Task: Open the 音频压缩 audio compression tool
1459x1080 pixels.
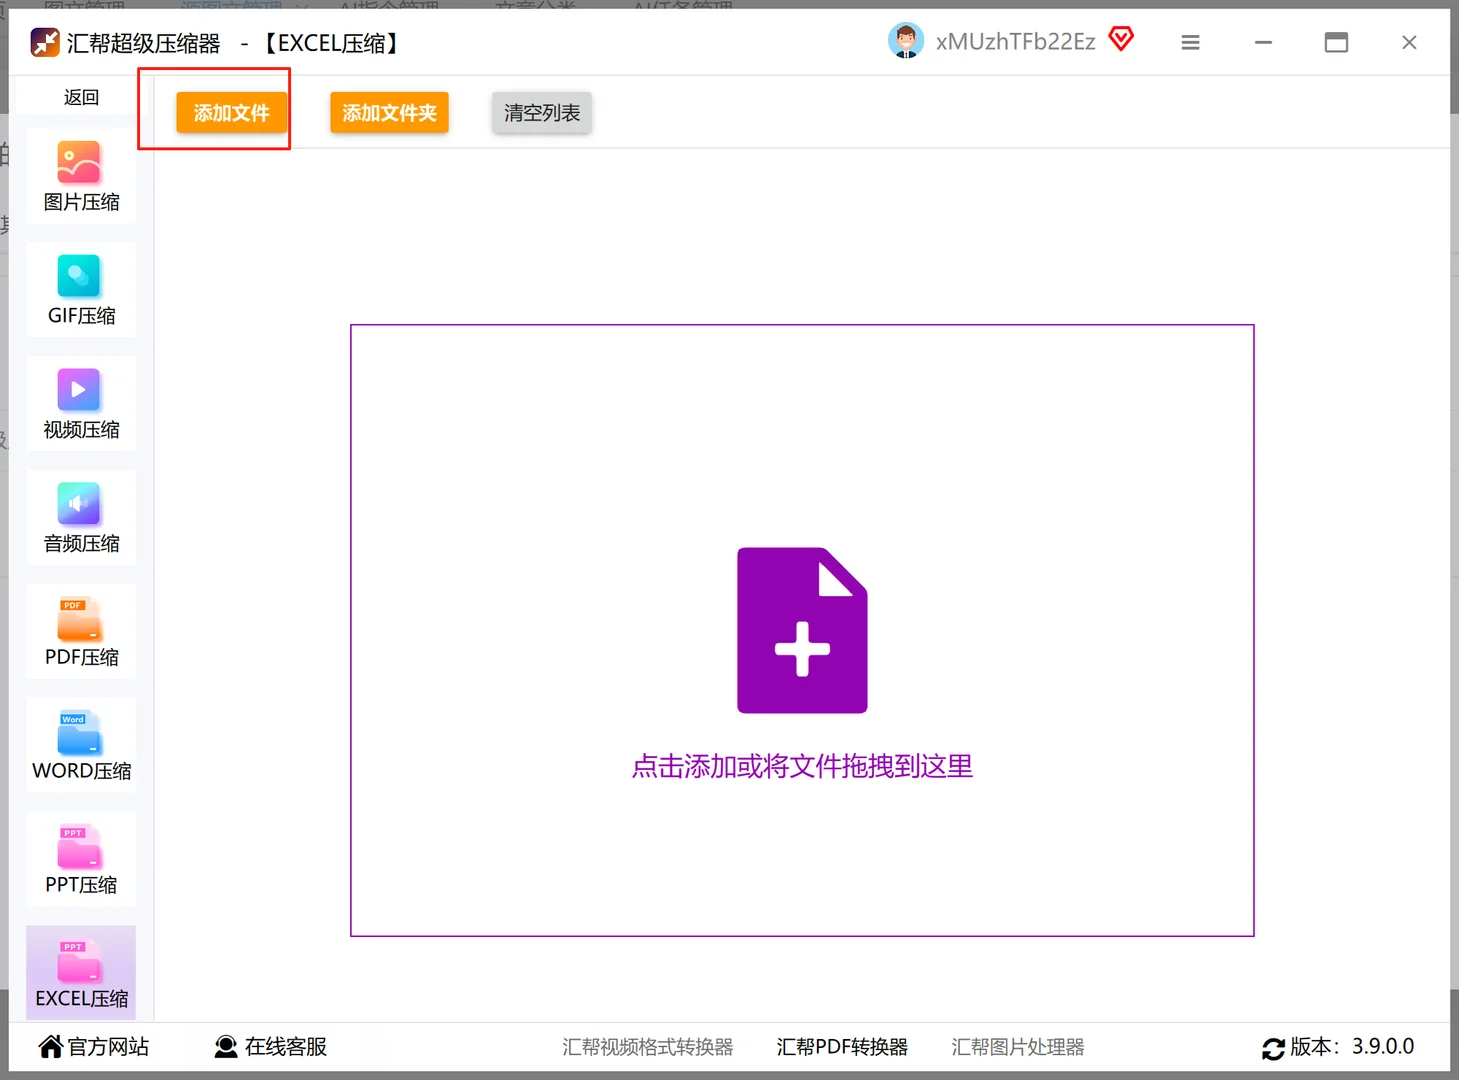Action: (80, 517)
